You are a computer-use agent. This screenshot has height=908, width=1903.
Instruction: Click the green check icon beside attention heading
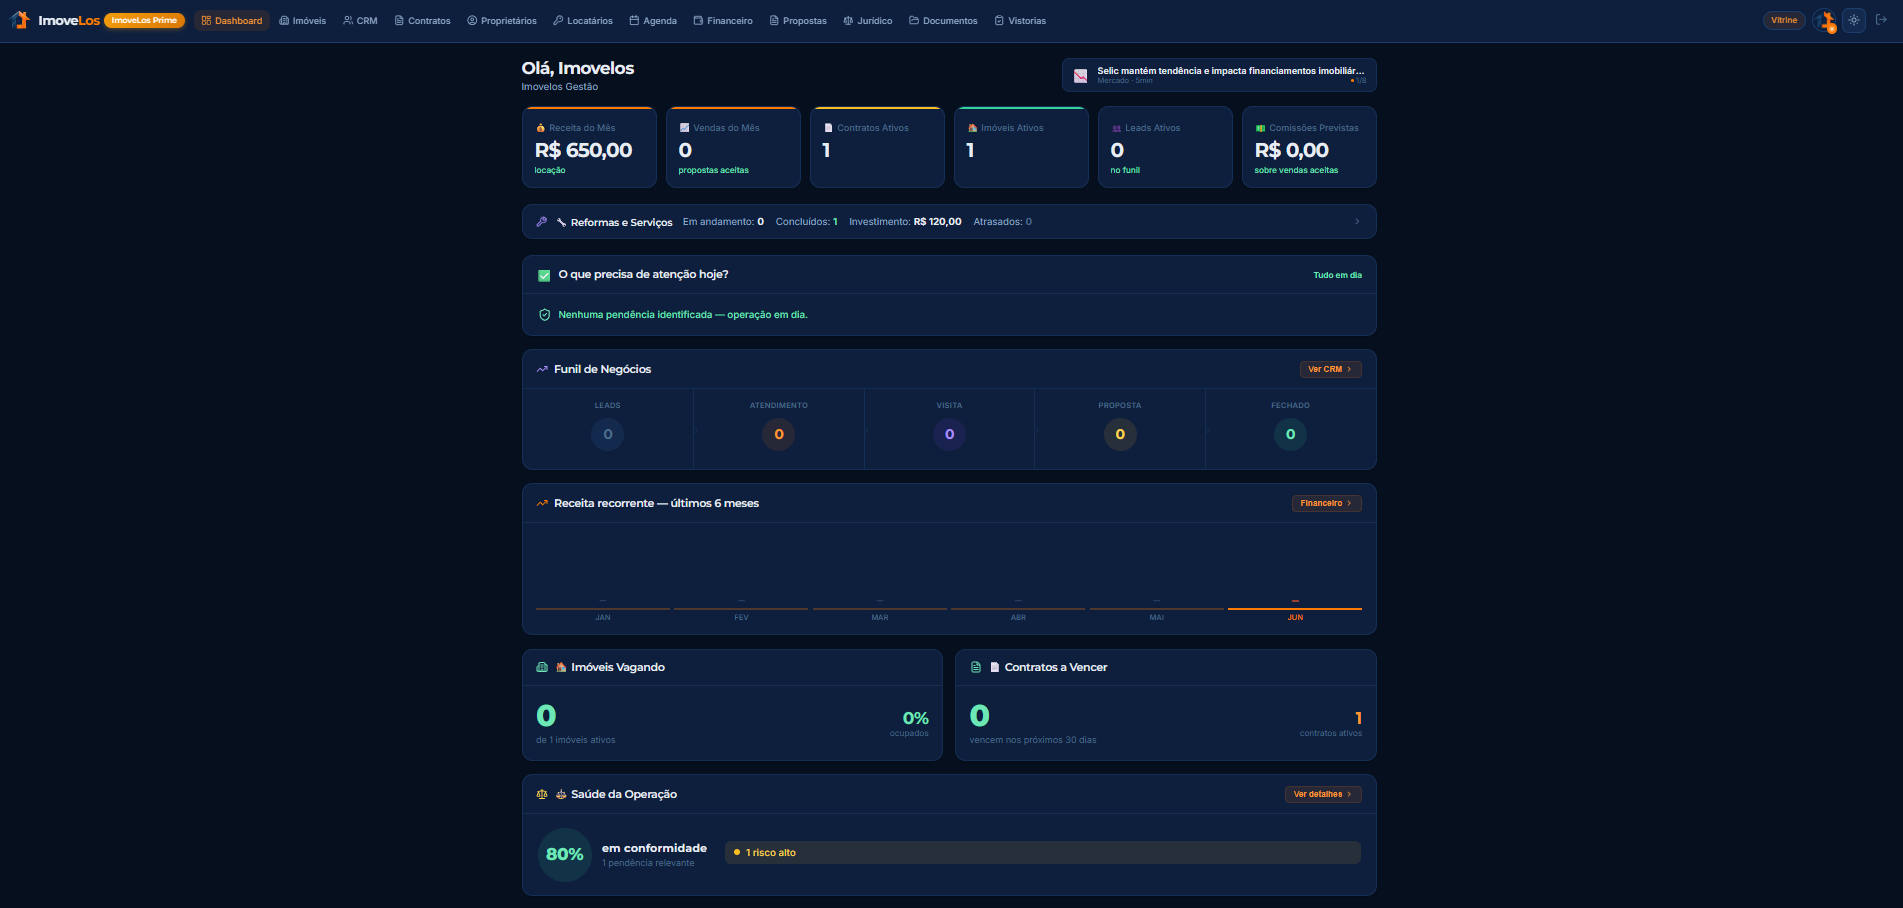pyautogui.click(x=544, y=275)
